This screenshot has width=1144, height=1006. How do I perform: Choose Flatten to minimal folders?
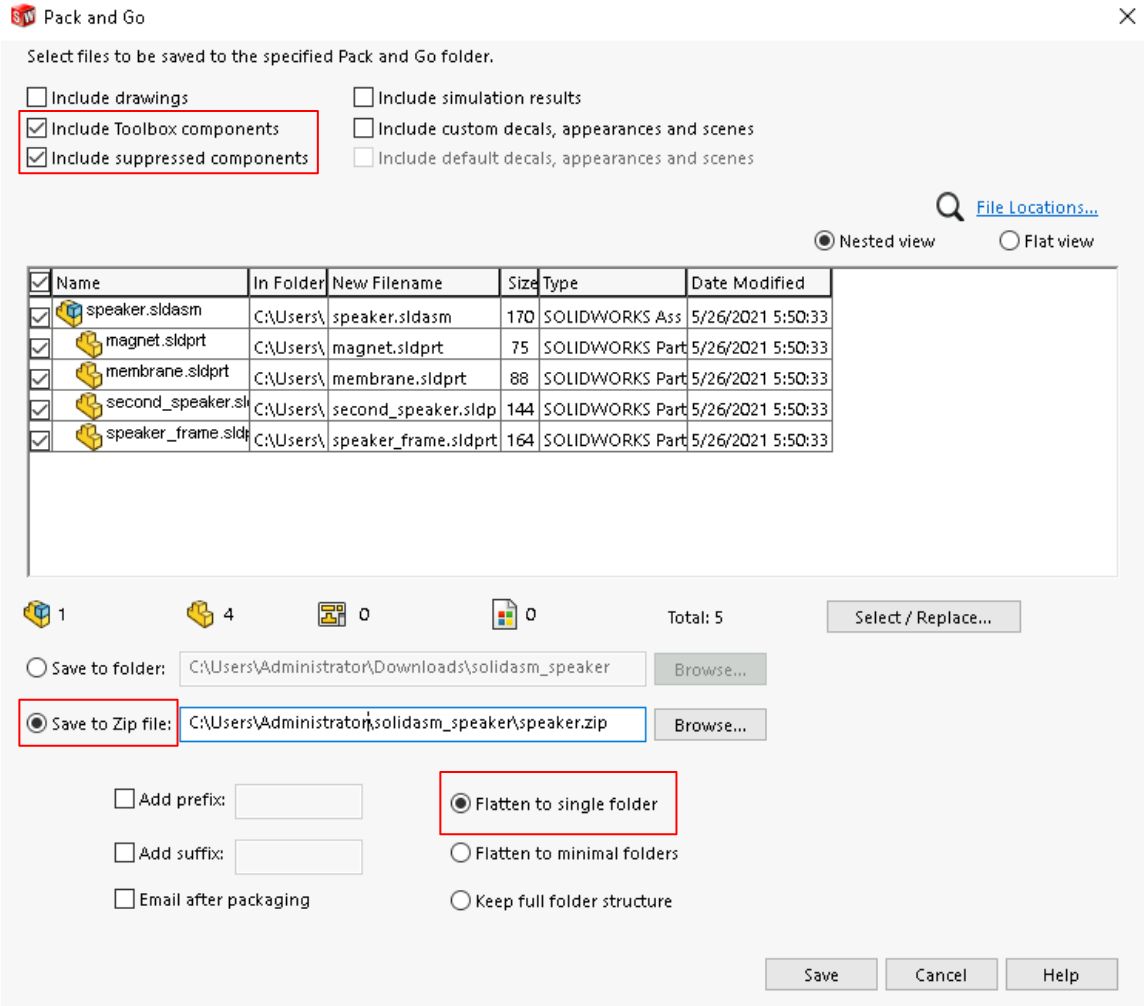460,853
